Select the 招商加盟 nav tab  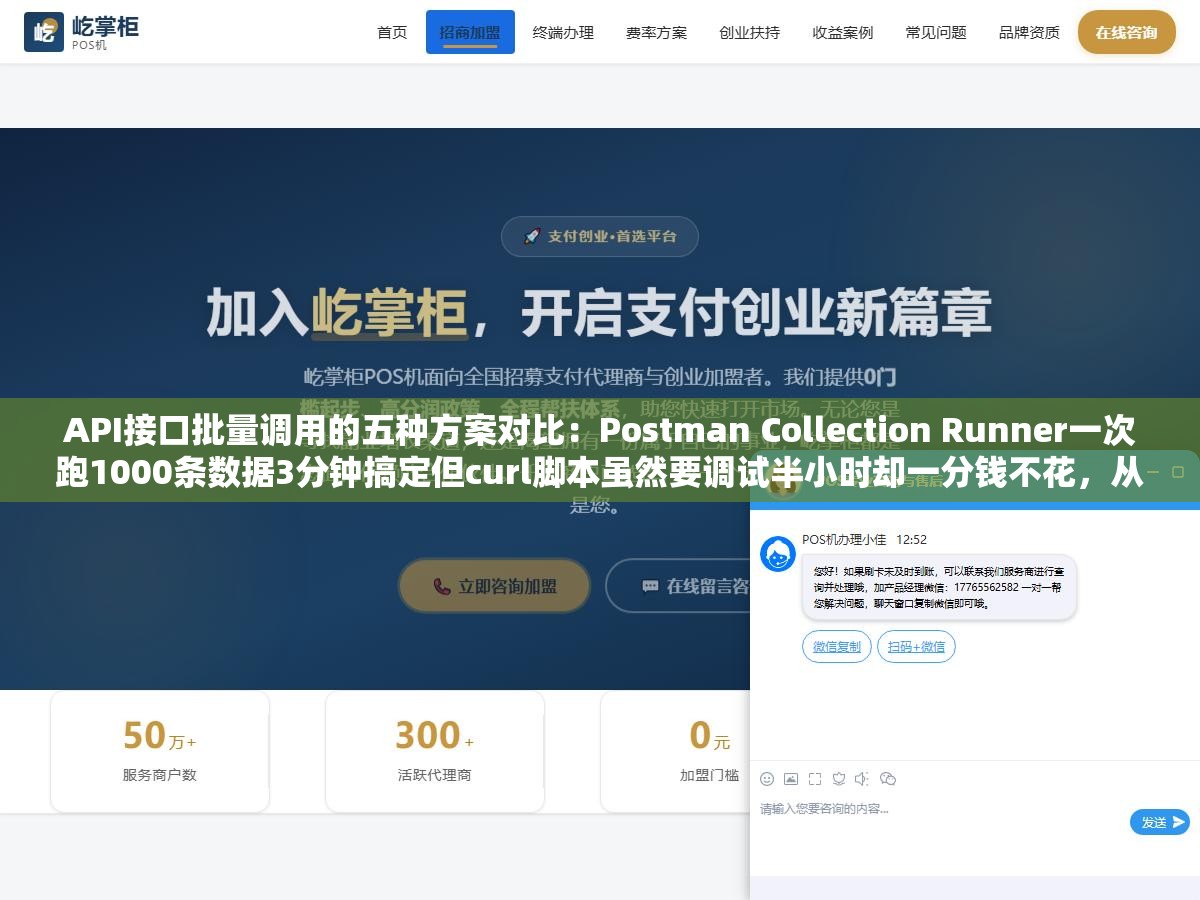coord(470,32)
